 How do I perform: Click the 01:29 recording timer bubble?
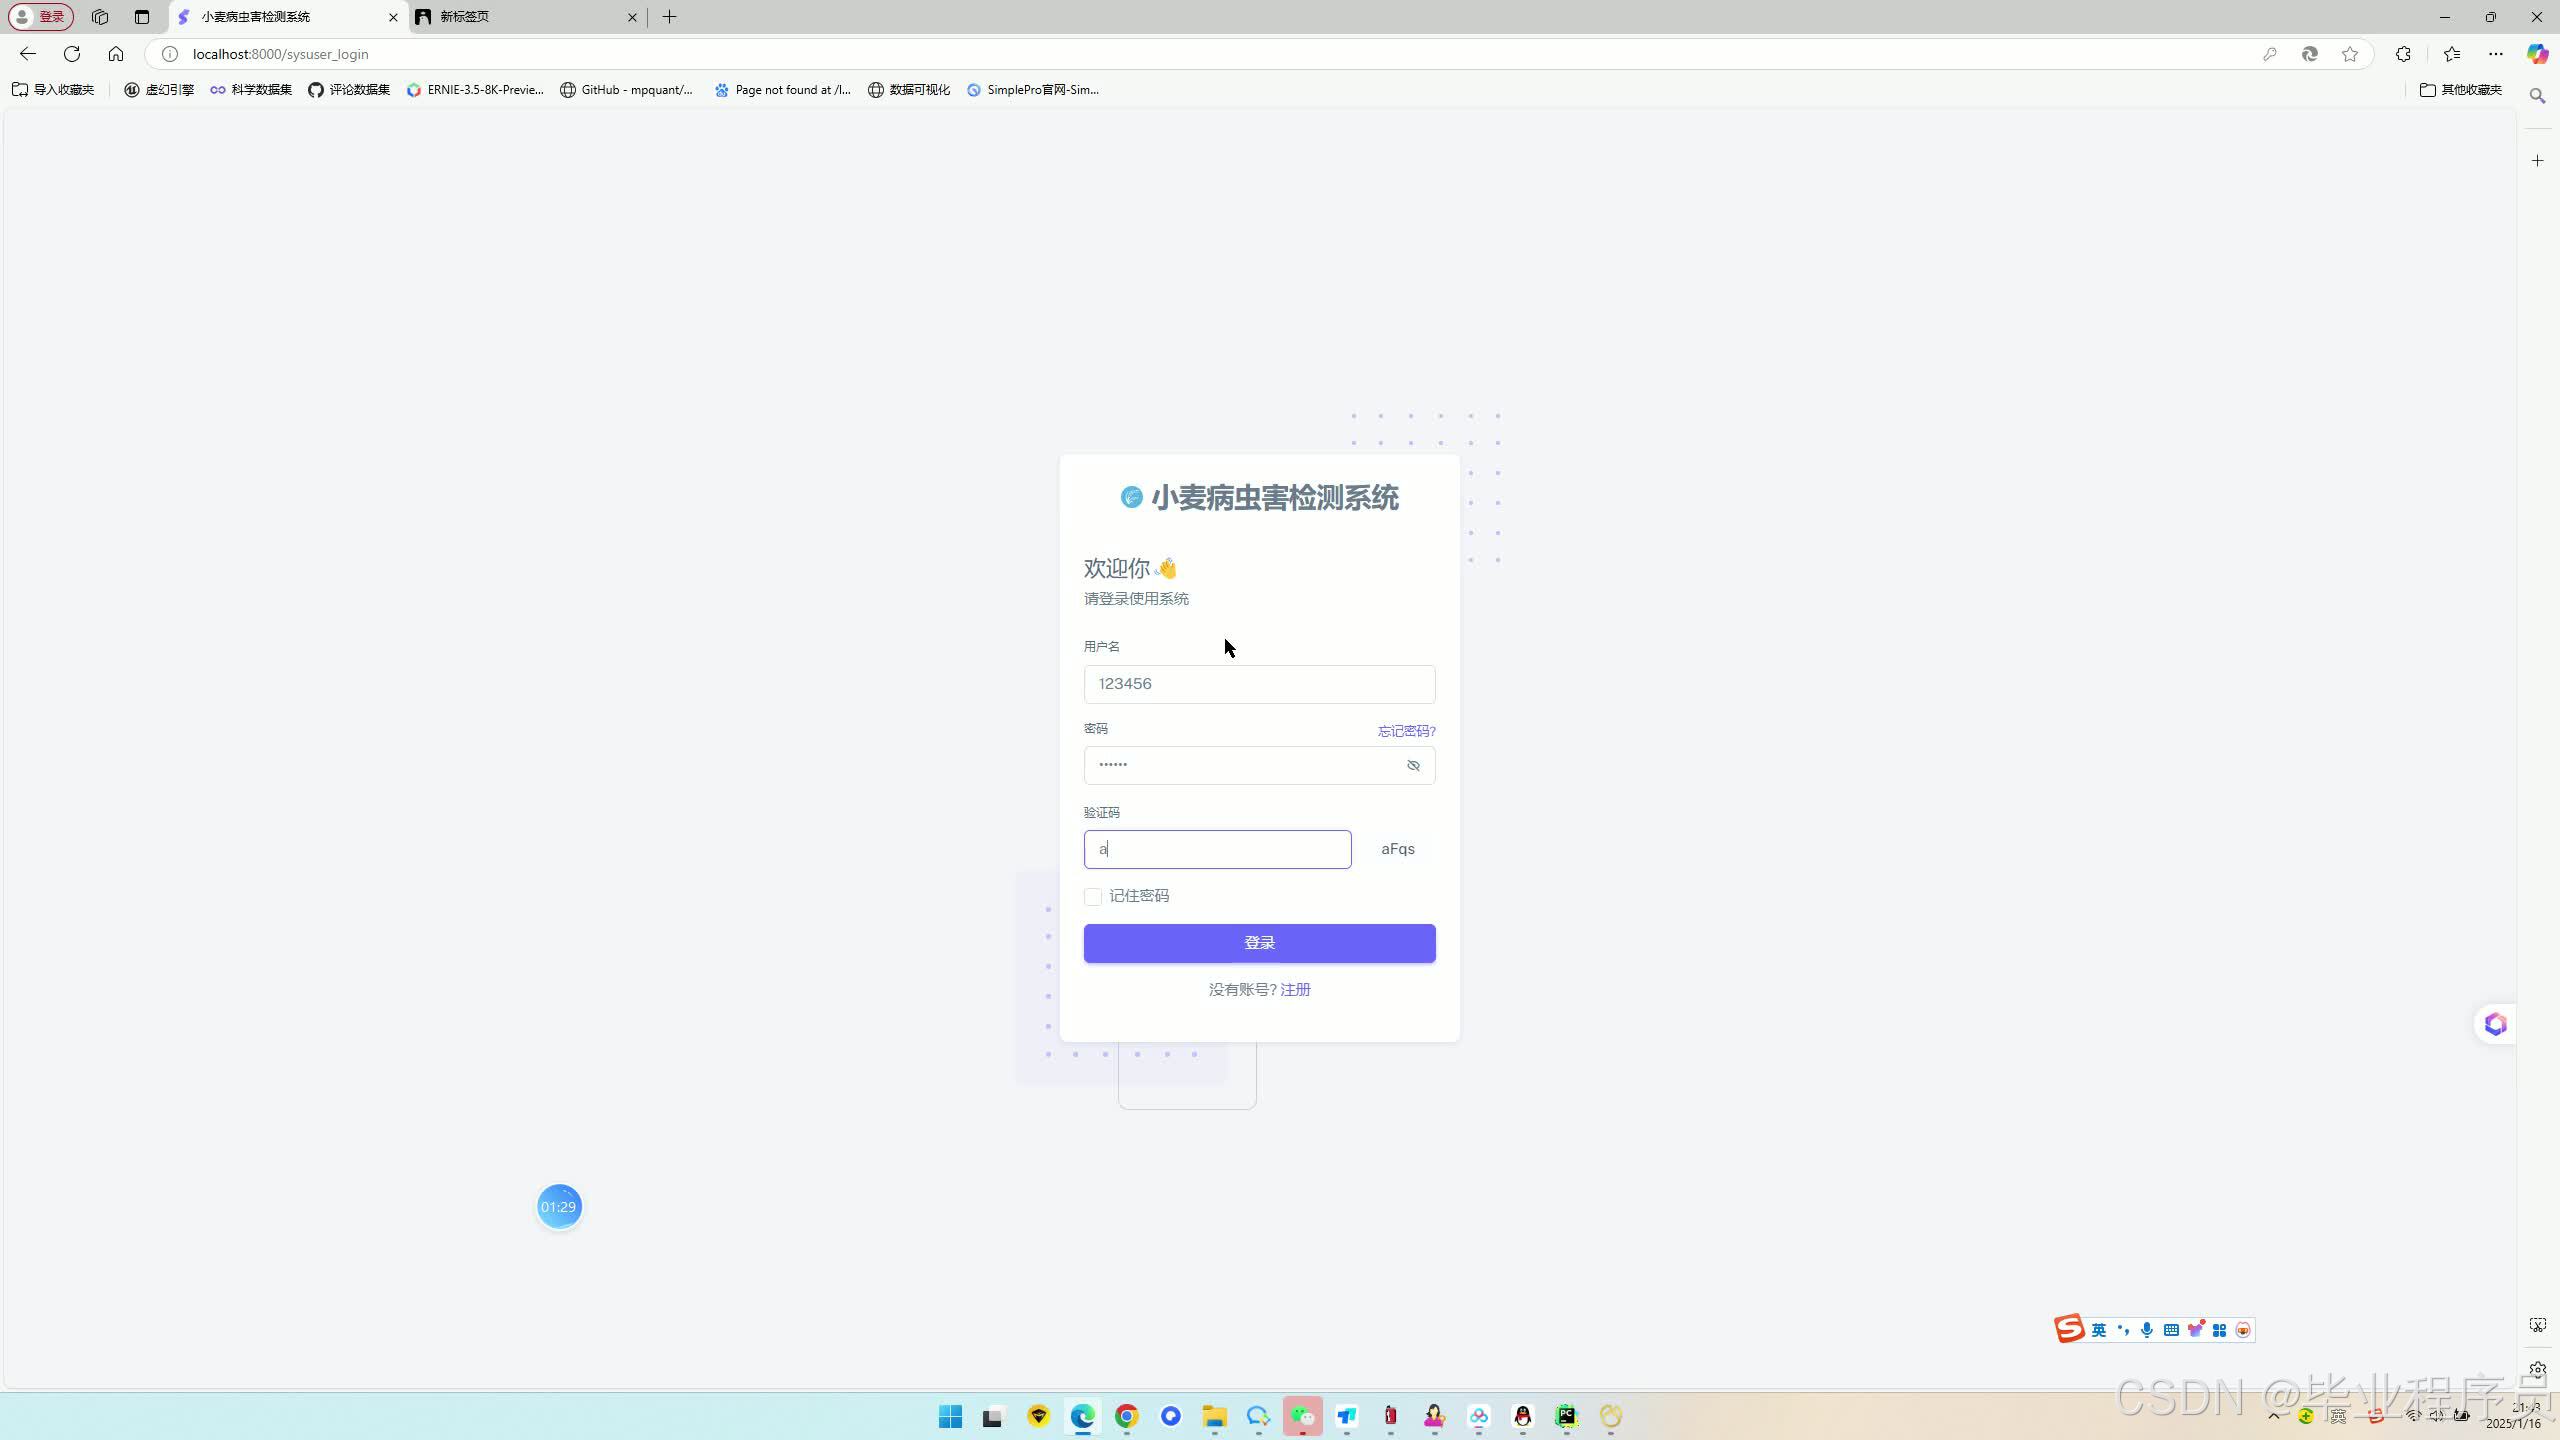(x=559, y=1206)
